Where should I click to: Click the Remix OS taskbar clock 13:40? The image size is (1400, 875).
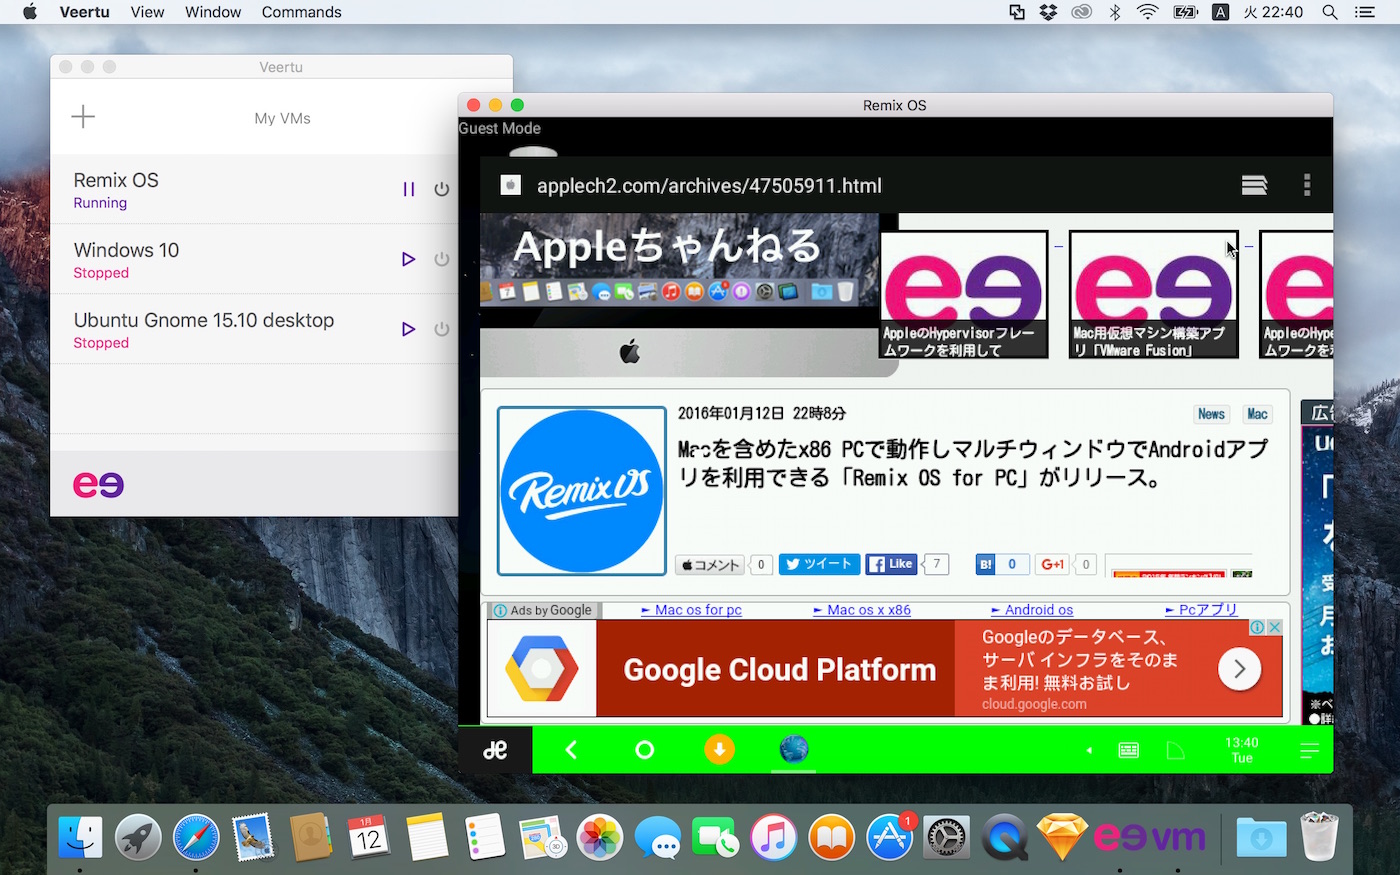click(1242, 750)
